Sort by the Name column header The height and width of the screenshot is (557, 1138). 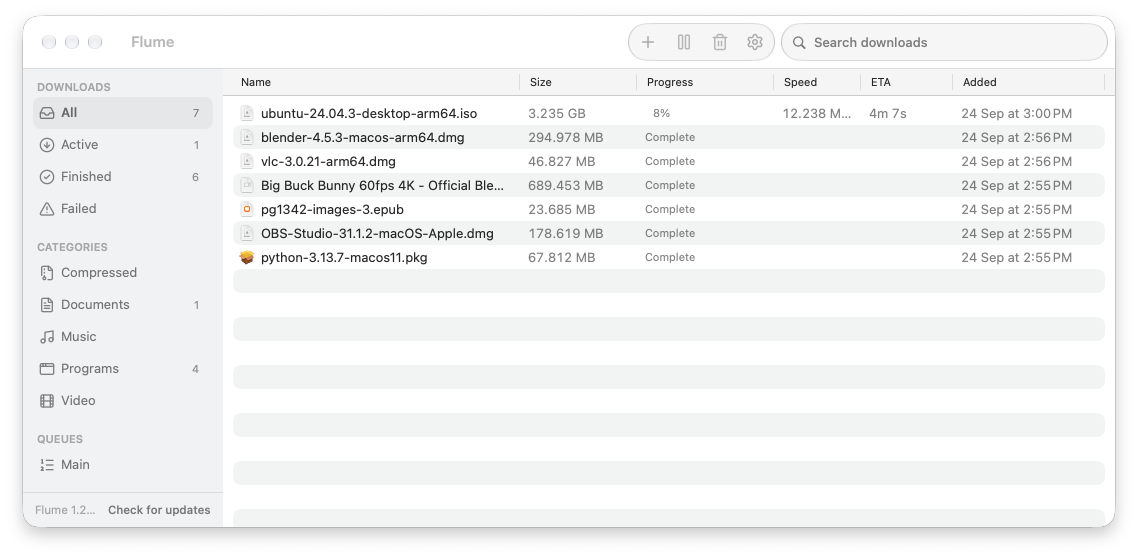pyautogui.click(x=376, y=82)
